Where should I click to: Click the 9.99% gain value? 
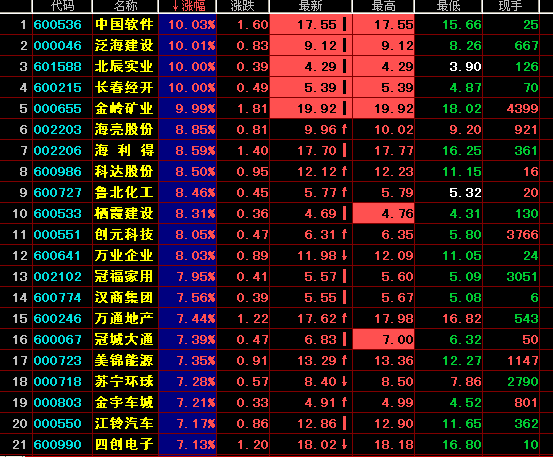click(195, 109)
